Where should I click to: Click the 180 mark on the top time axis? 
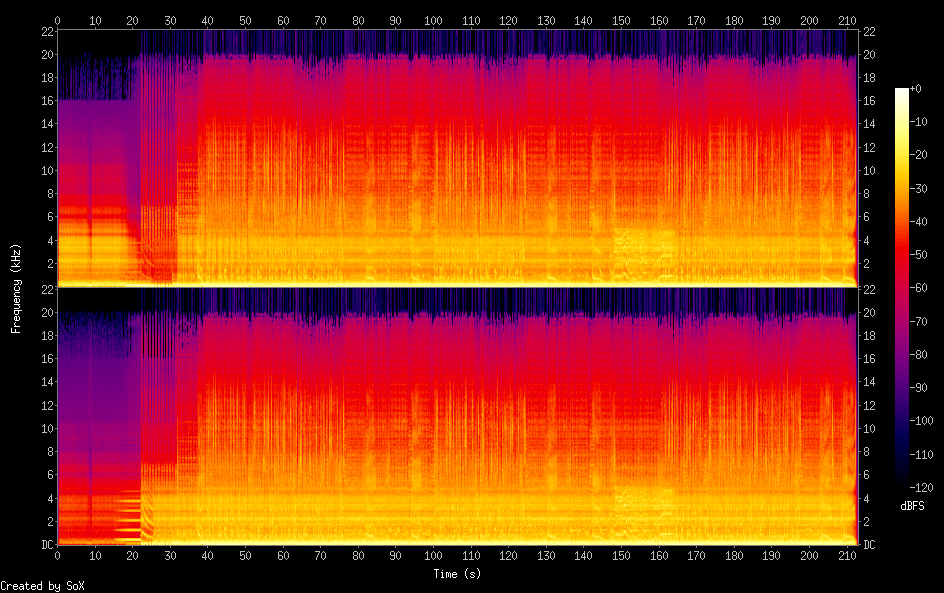[x=734, y=20]
